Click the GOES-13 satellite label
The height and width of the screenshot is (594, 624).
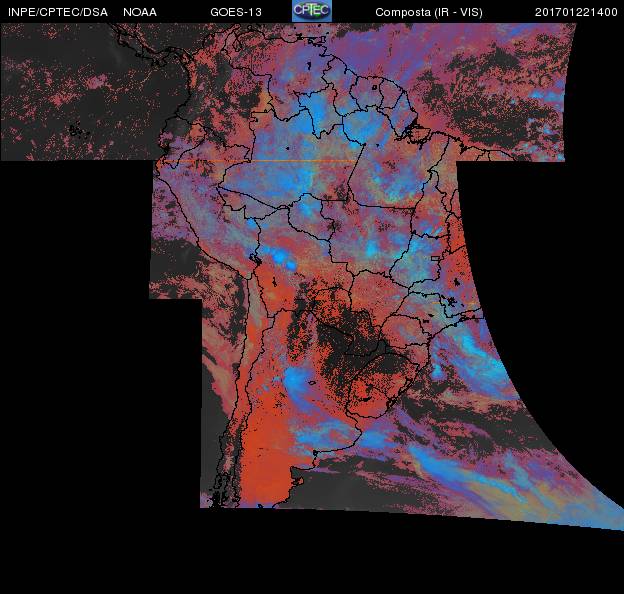236,12
